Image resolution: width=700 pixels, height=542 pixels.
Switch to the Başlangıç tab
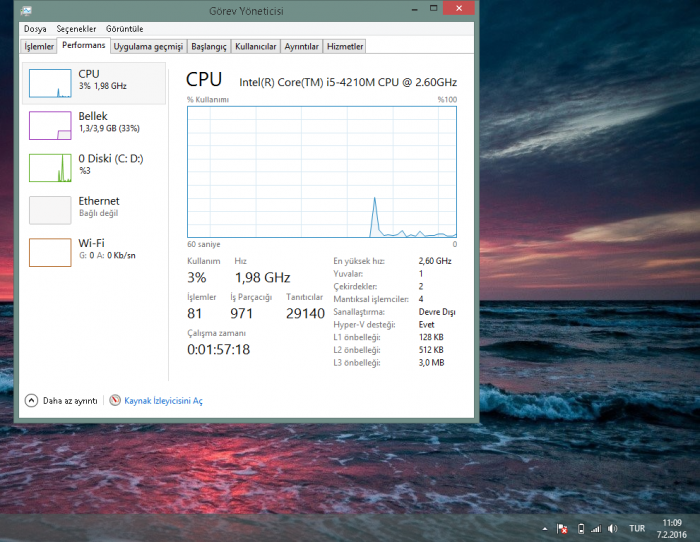click(x=209, y=46)
